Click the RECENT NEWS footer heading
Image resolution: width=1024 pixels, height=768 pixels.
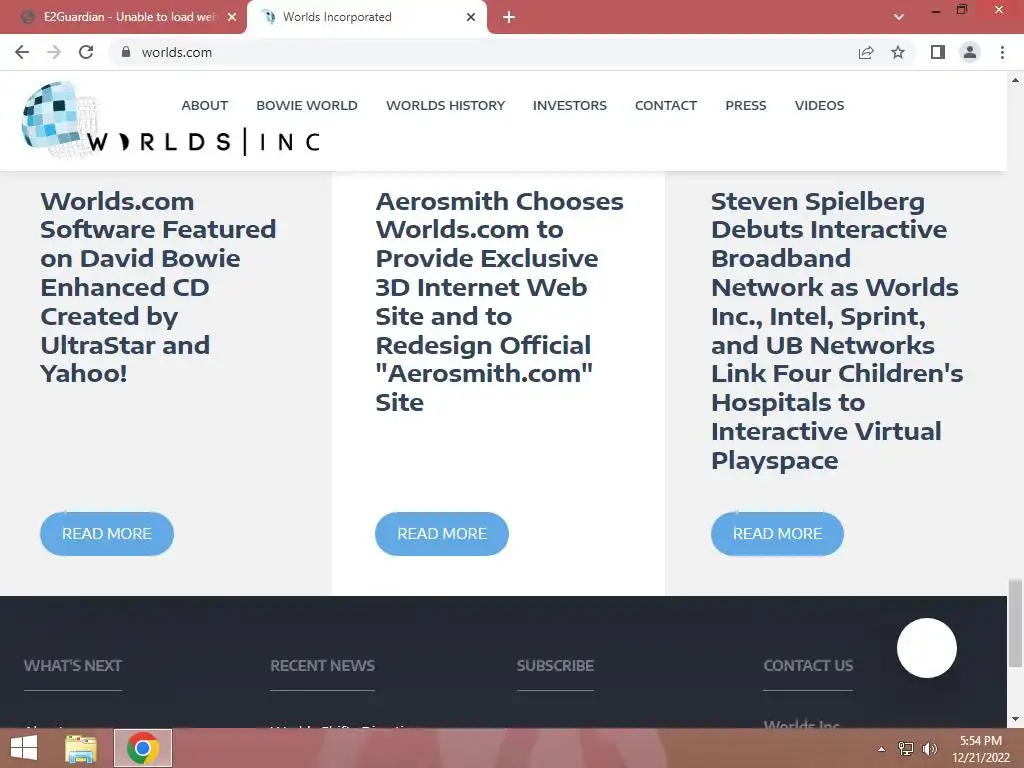(323, 665)
